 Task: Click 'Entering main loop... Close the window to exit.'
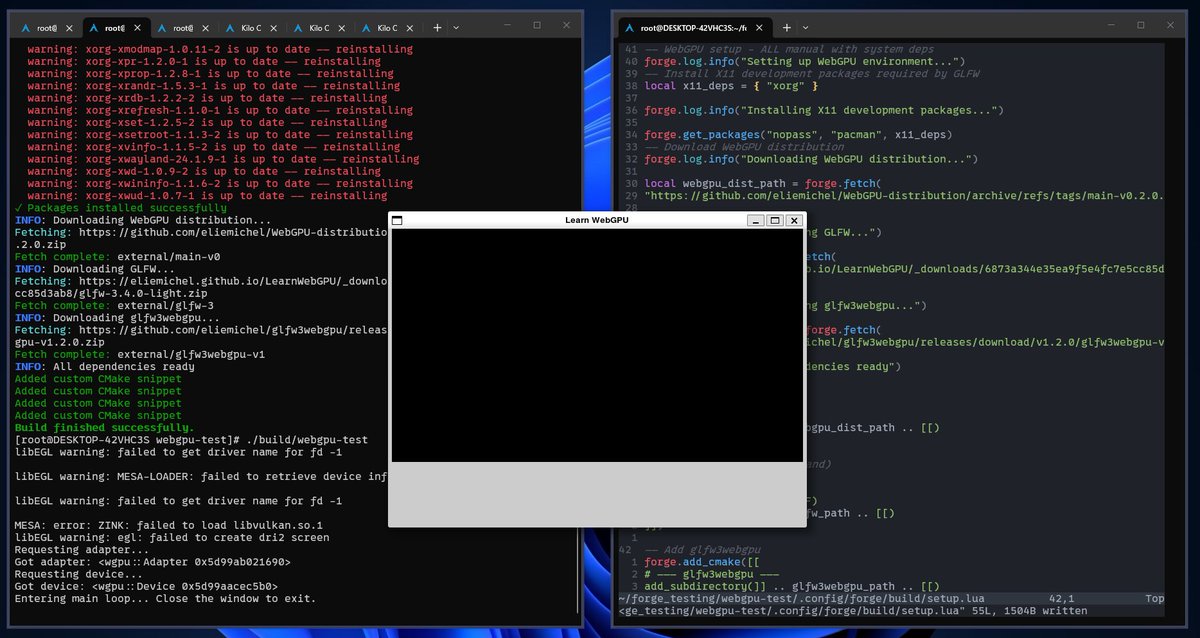(165, 599)
